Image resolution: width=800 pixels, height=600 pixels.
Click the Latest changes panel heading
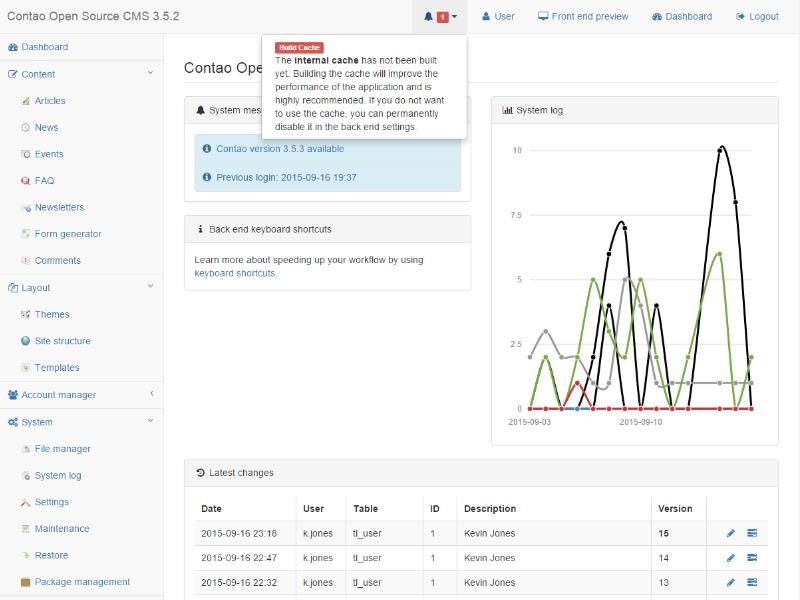click(x=481, y=473)
